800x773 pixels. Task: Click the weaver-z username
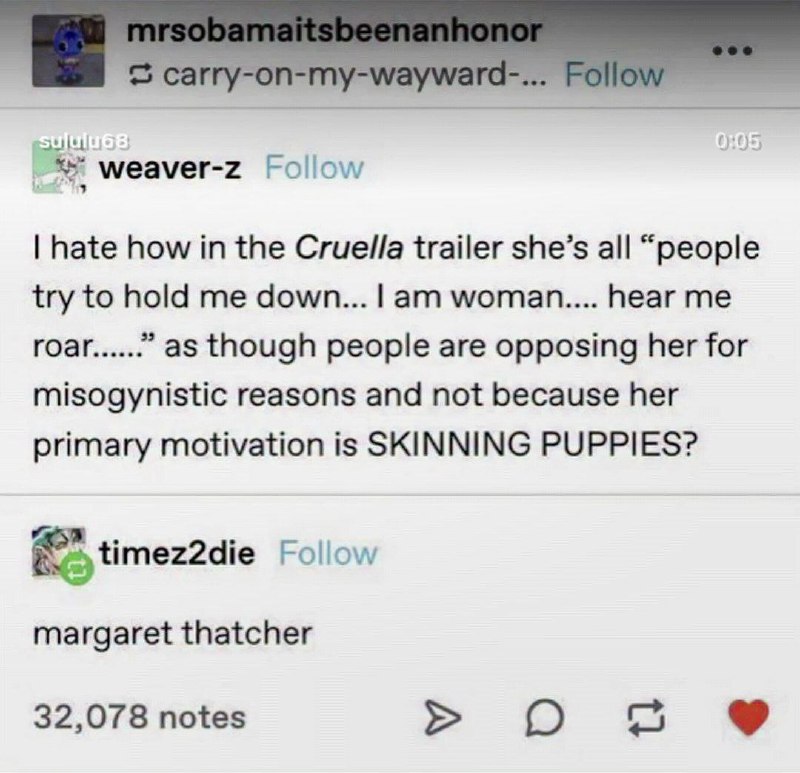(x=170, y=169)
